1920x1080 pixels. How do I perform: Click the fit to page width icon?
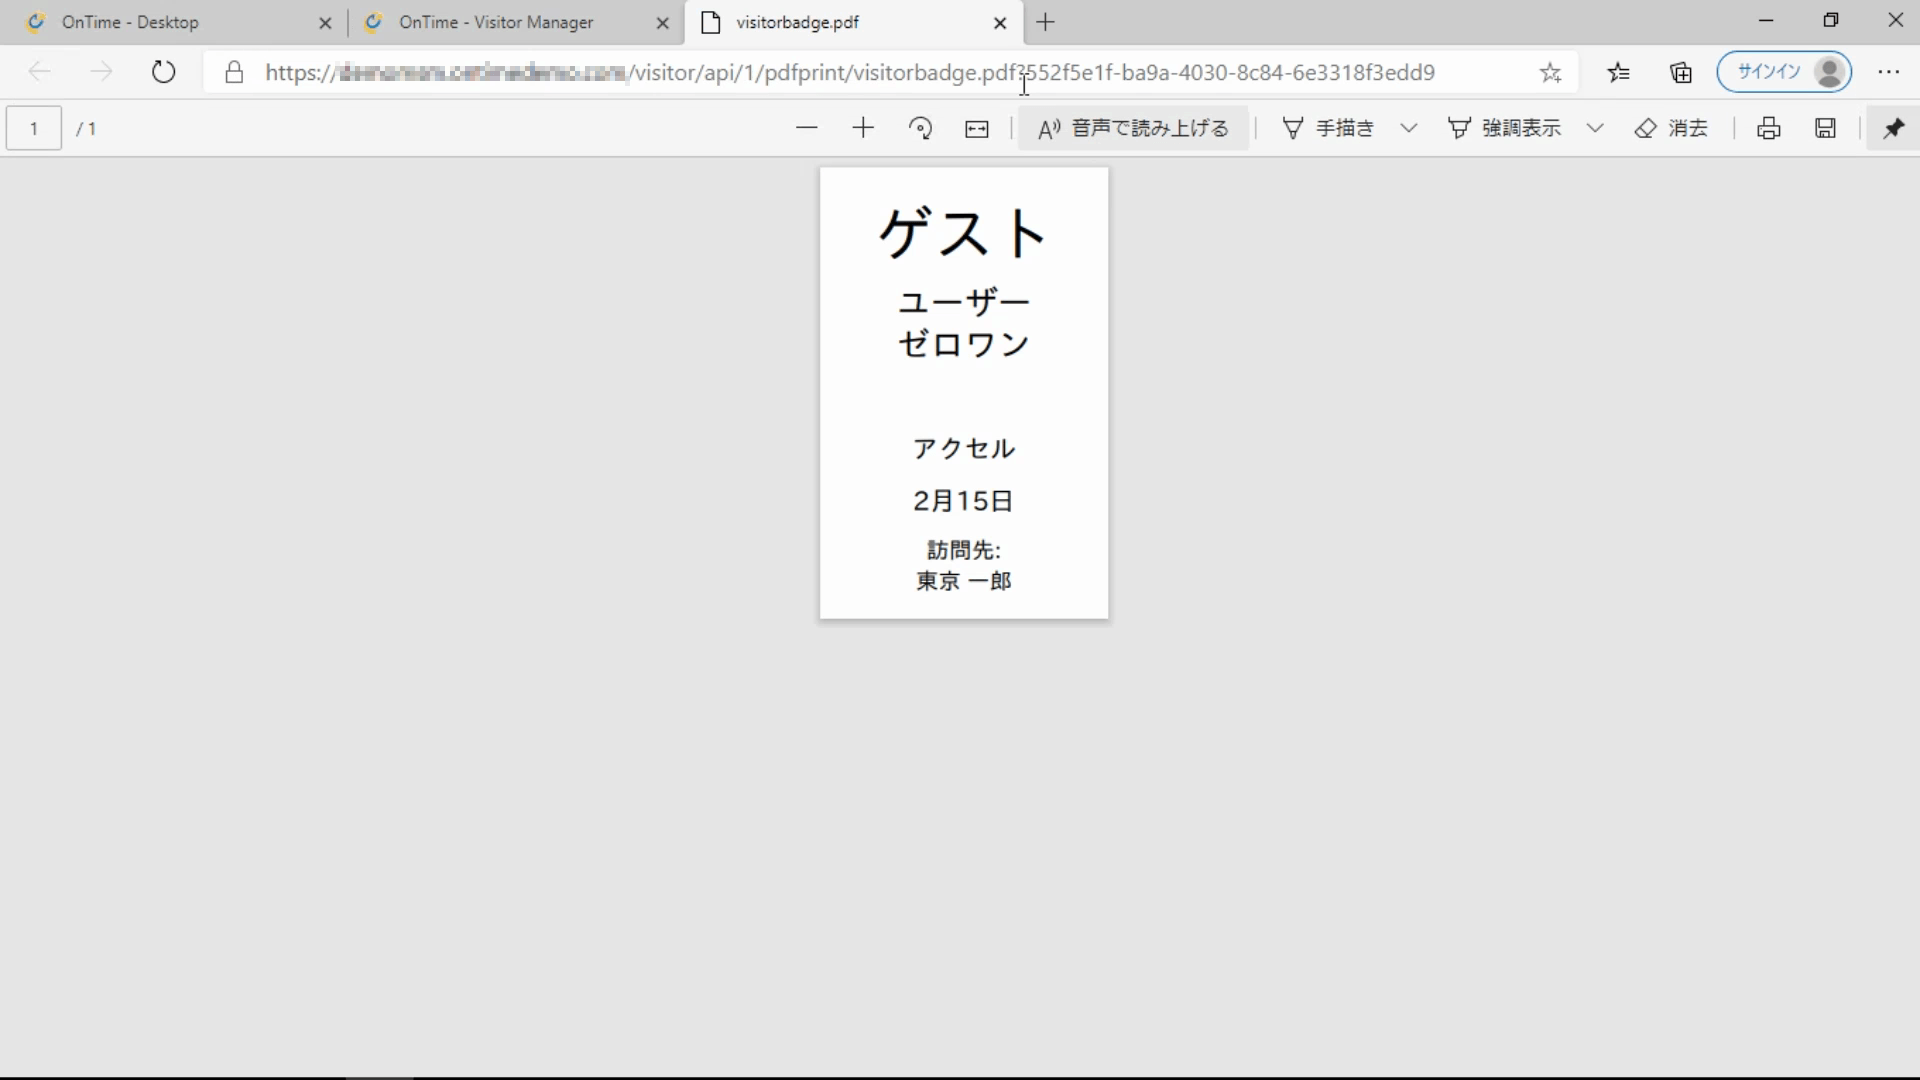pos(977,128)
